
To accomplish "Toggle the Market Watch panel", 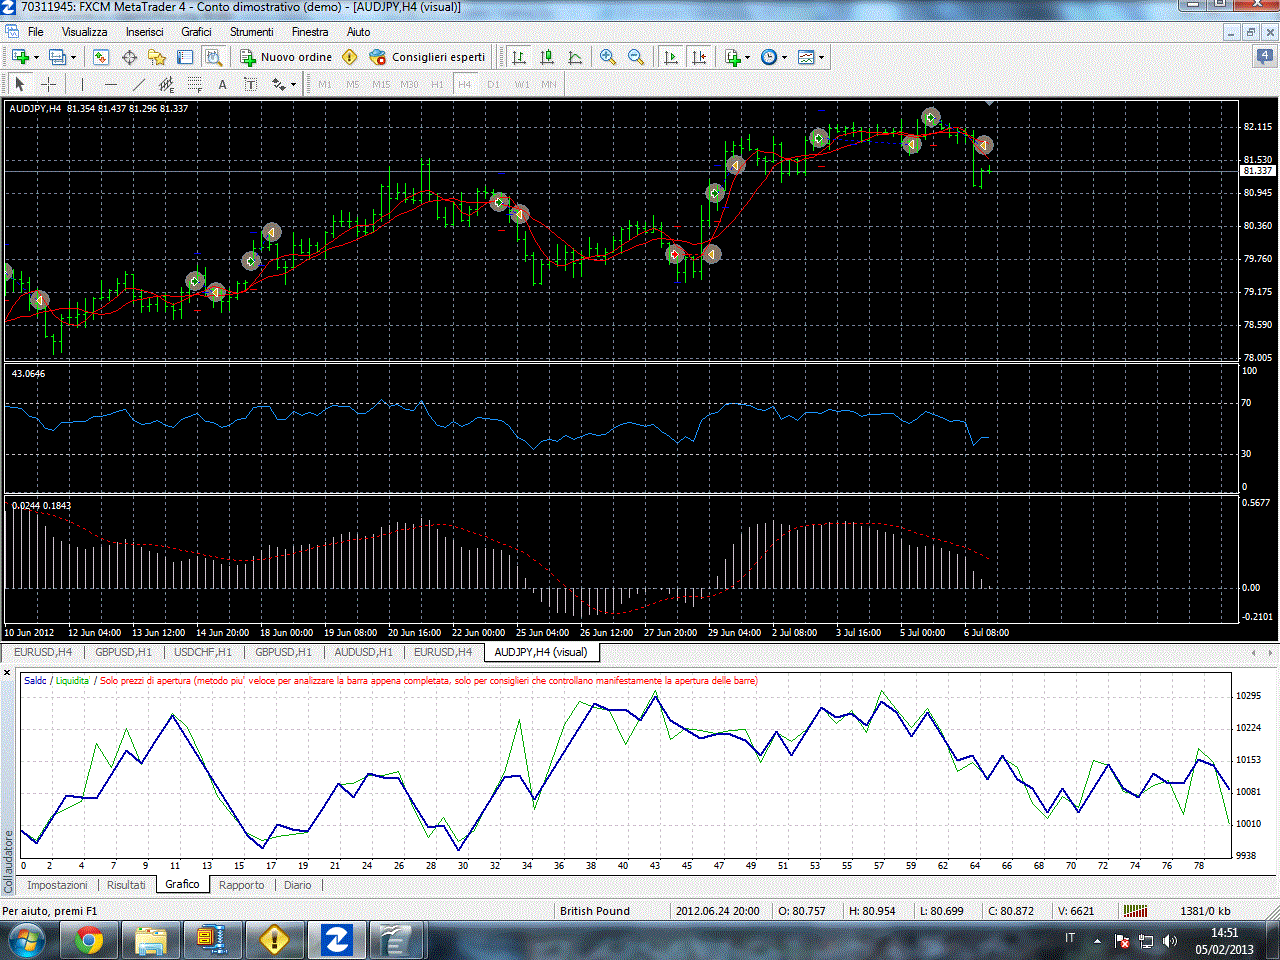I will (101, 57).
